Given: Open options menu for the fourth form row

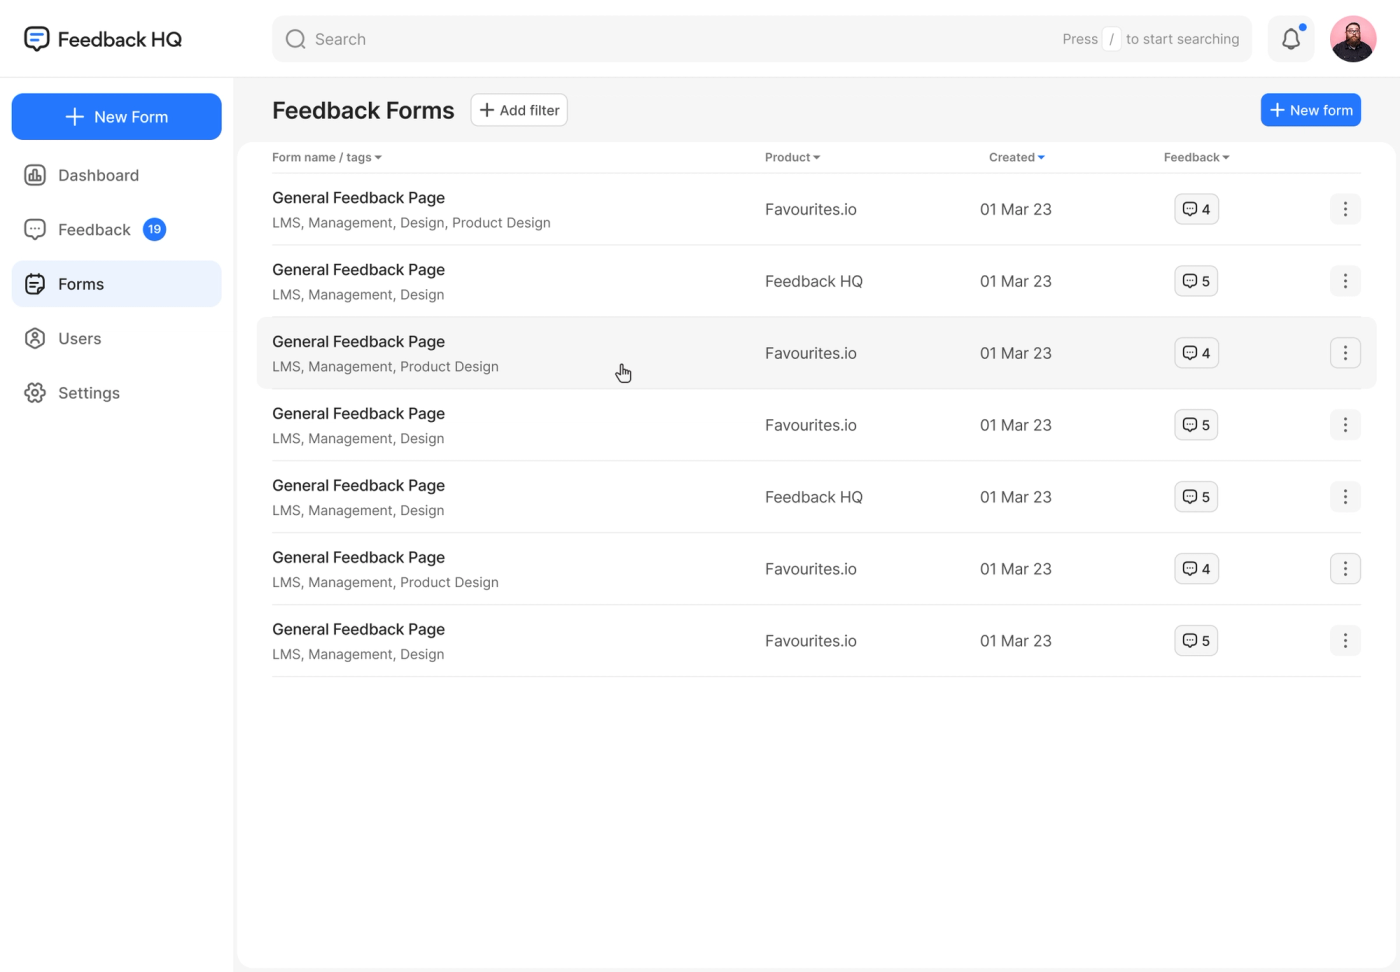Looking at the screenshot, I should coord(1345,425).
